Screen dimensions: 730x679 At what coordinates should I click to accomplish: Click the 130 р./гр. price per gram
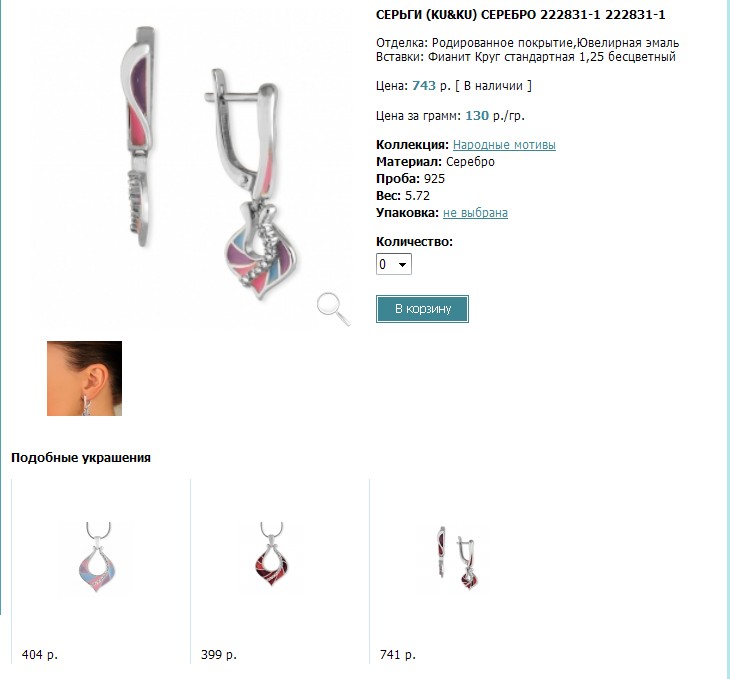coord(495,115)
